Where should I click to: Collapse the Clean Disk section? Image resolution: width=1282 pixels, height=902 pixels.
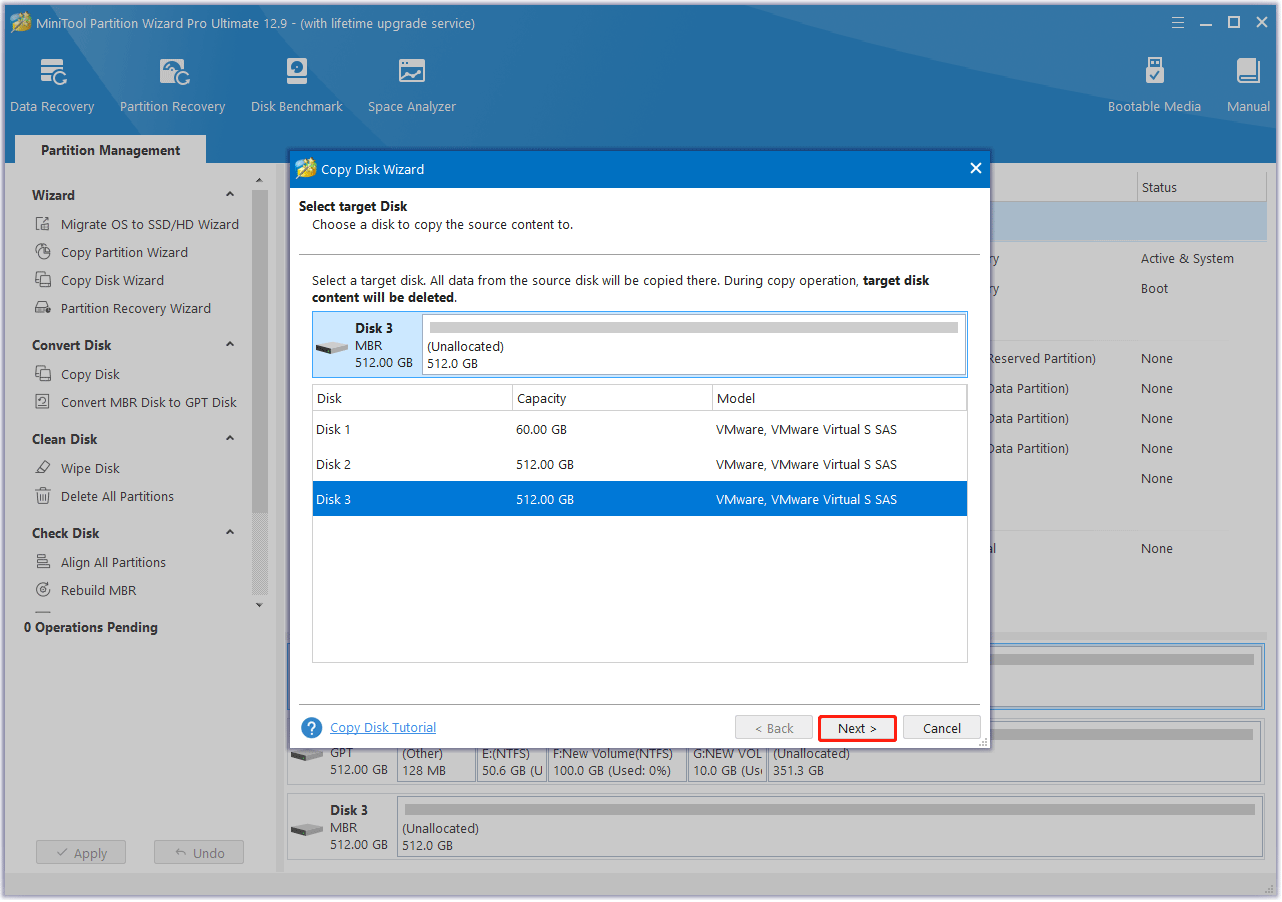tap(230, 439)
